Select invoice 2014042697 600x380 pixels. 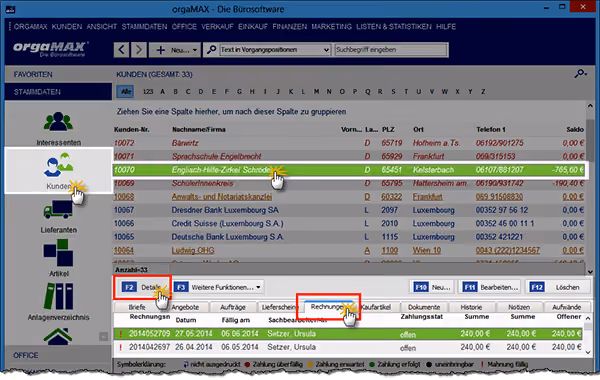(348, 347)
